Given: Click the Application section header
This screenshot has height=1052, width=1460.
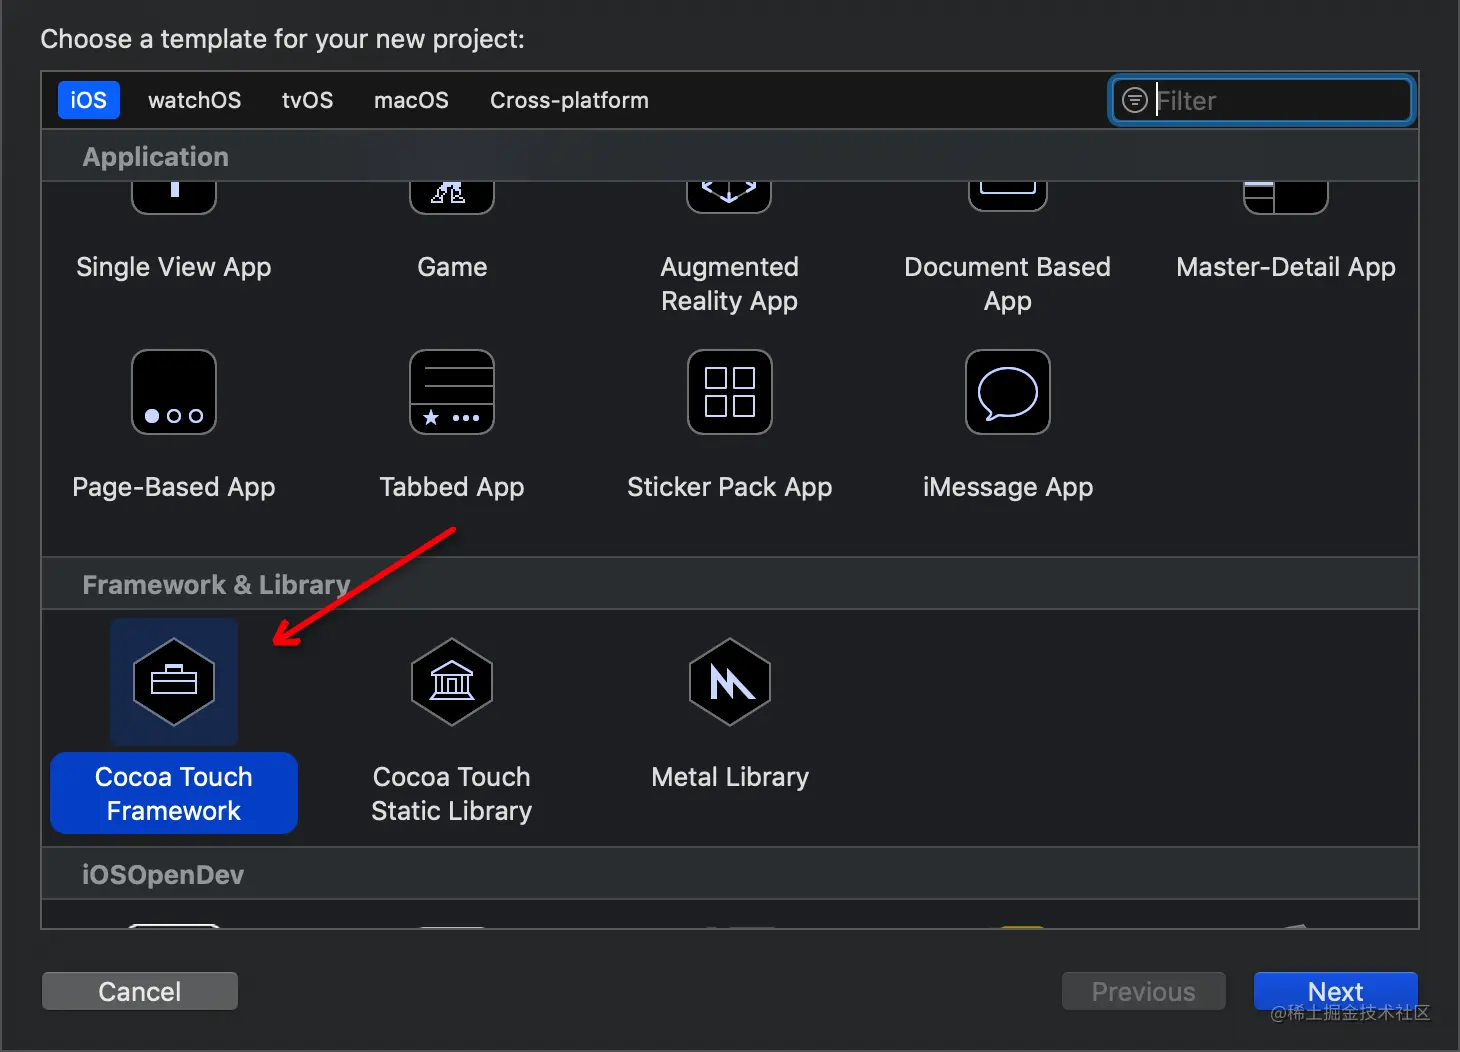Looking at the screenshot, I should click(x=156, y=157).
